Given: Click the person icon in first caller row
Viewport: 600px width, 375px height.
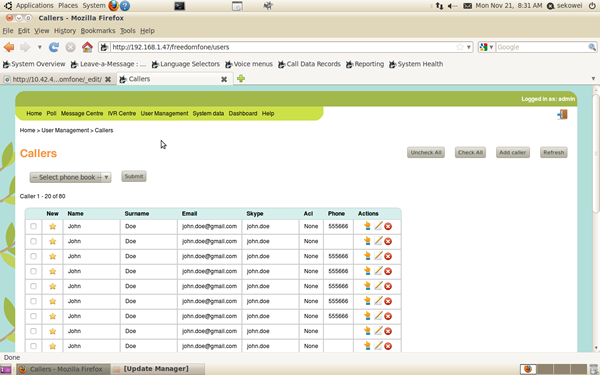Looking at the screenshot, I should pos(367,226).
